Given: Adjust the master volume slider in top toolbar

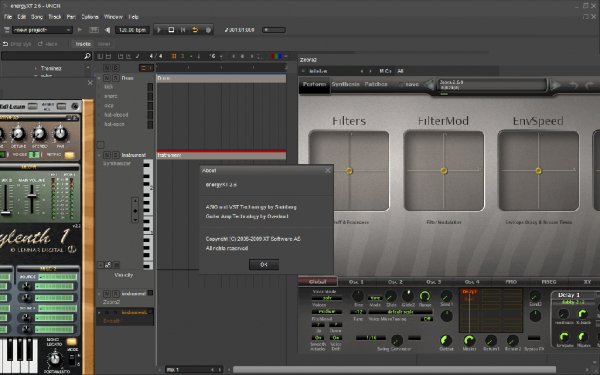Looking at the screenshot, I should pyautogui.click(x=274, y=30).
